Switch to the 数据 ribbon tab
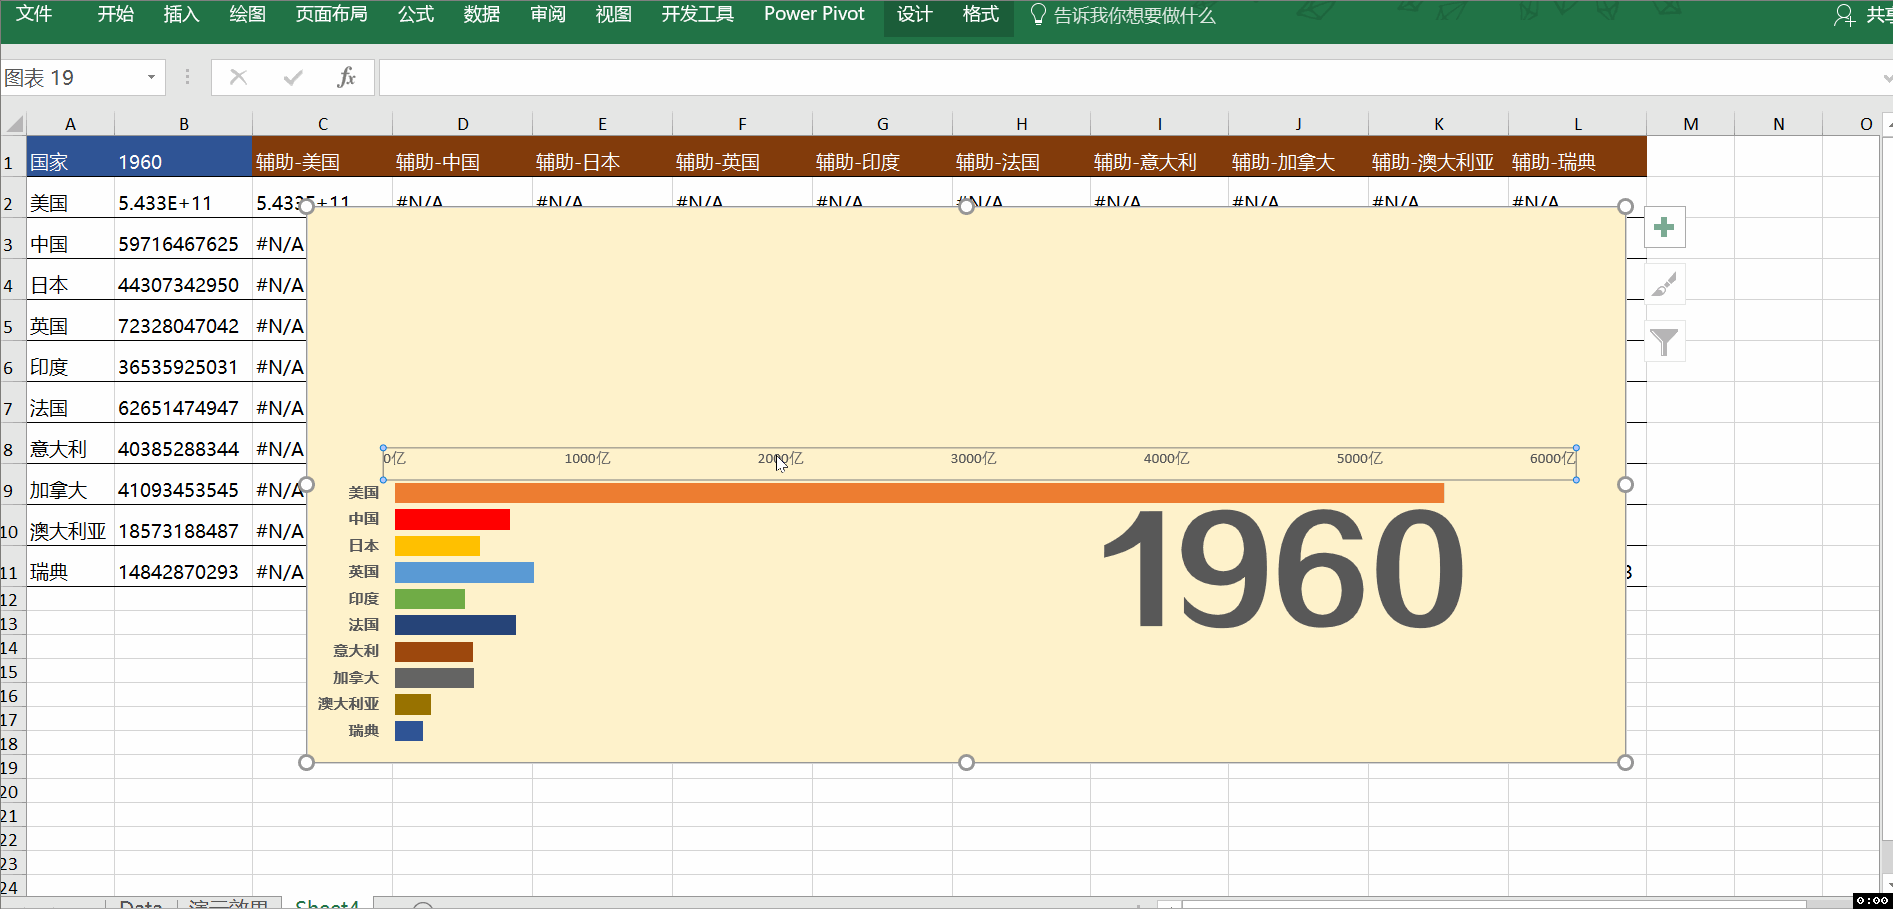Screen dimensions: 1893x909 (x=482, y=14)
